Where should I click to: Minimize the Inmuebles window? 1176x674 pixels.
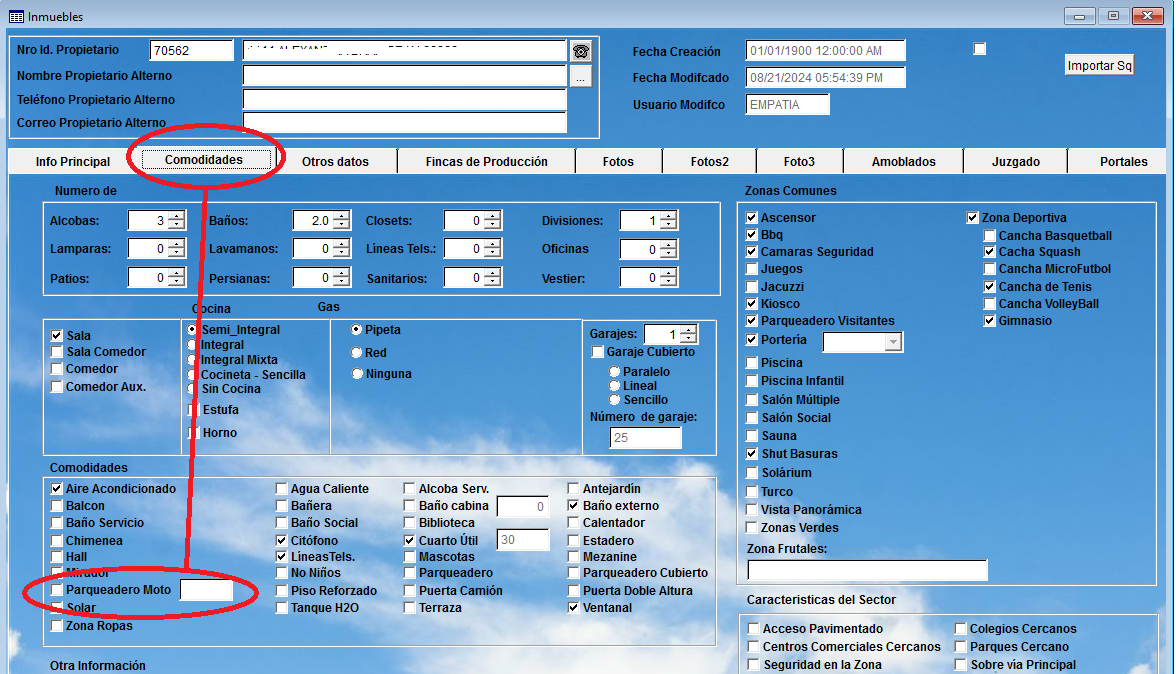pyautogui.click(x=1079, y=16)
